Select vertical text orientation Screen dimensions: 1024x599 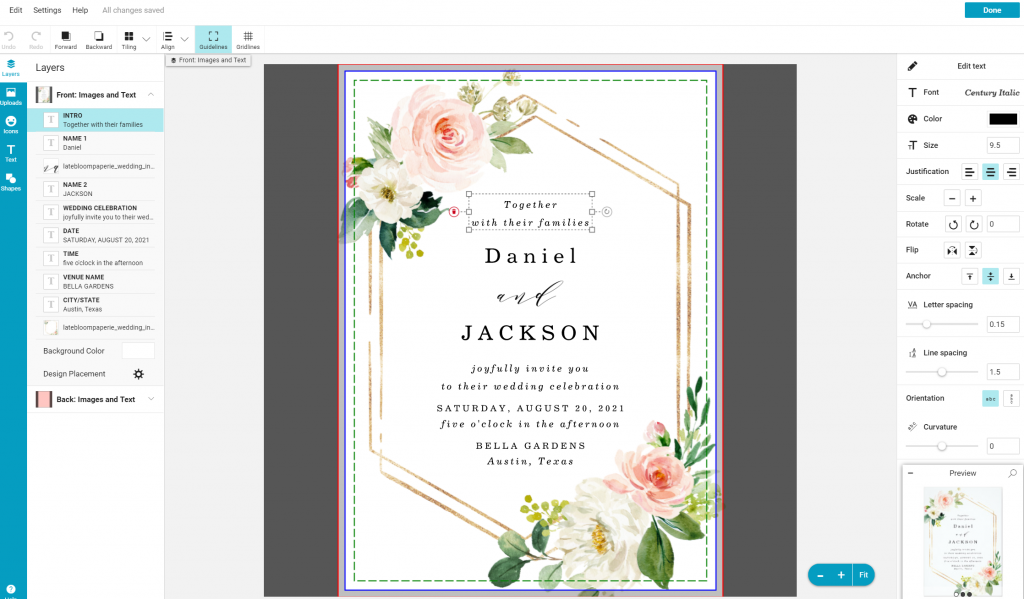pyautogui.click(x=1012, y=398)
